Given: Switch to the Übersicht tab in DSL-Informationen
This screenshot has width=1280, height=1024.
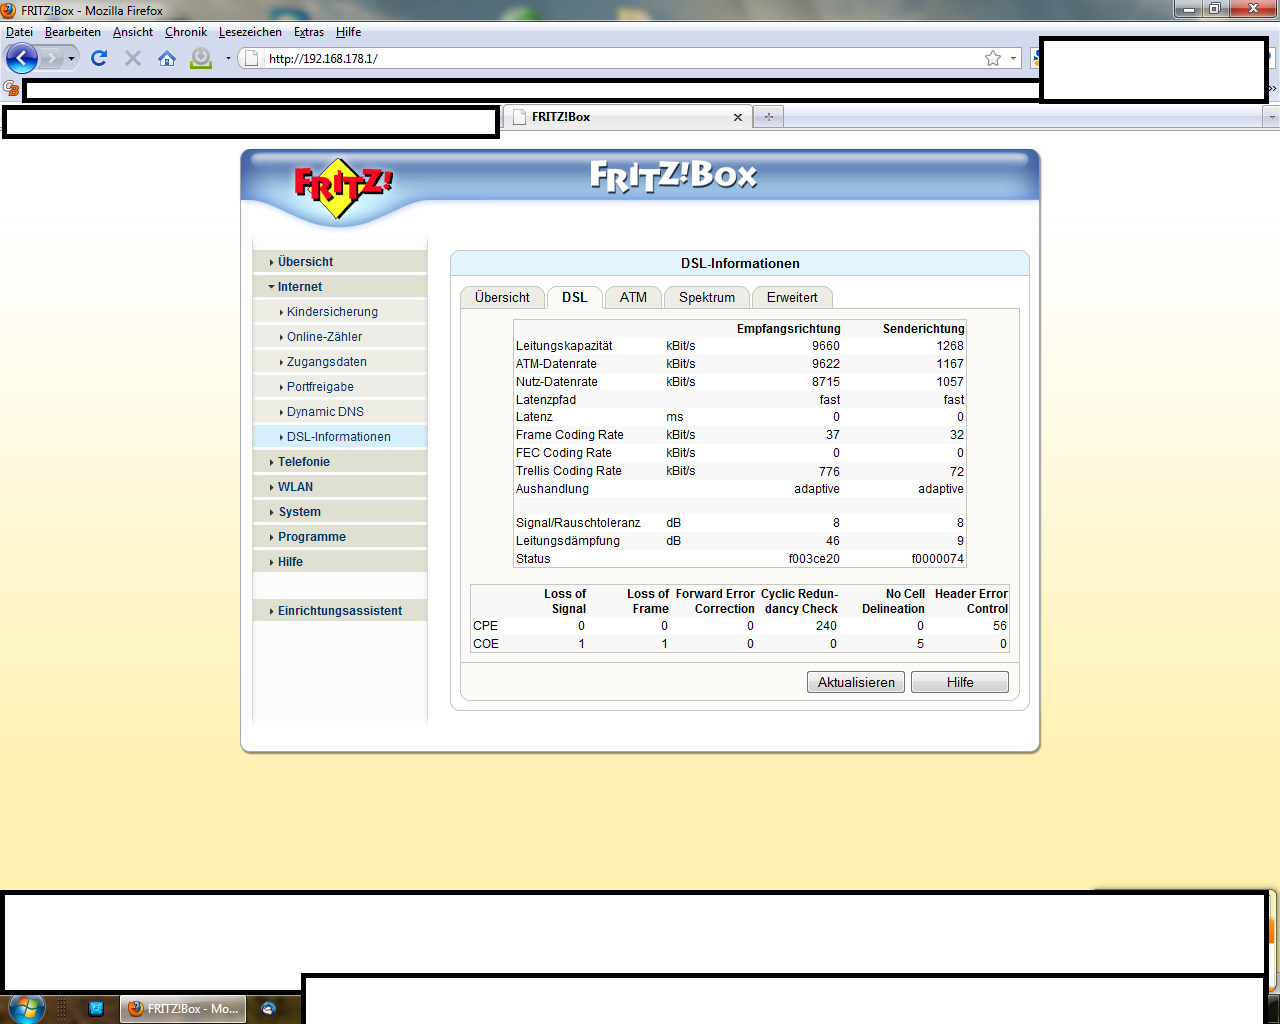Looking at the screenshot, I should [x=502, y=297].
